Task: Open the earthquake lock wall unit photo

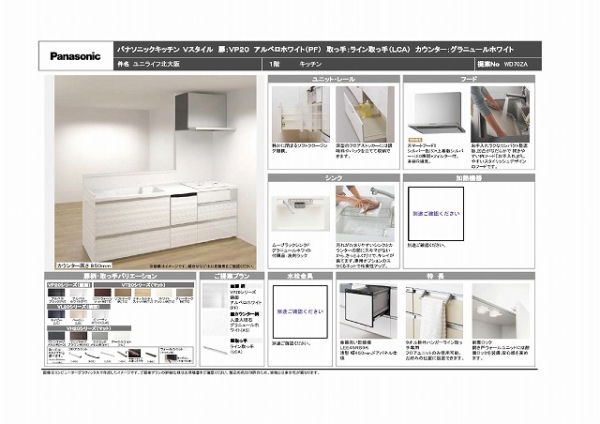Action: pyautogui.click(x=501, y=311)
